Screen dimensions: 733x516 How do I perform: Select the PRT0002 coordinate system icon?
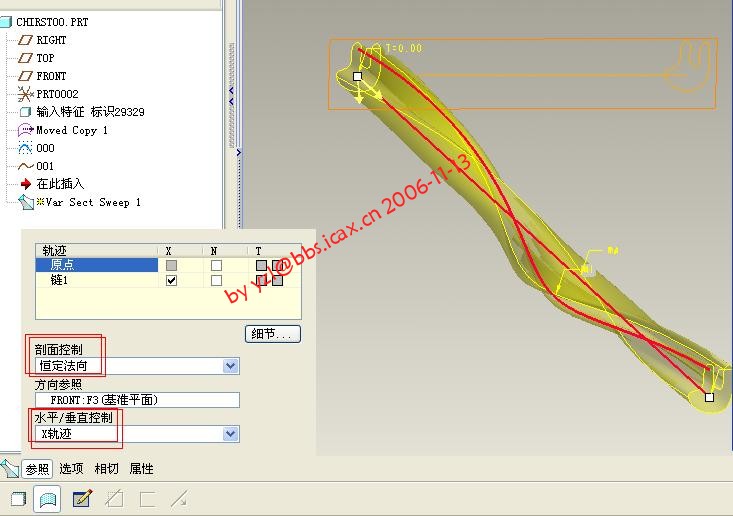click(25, 94)
